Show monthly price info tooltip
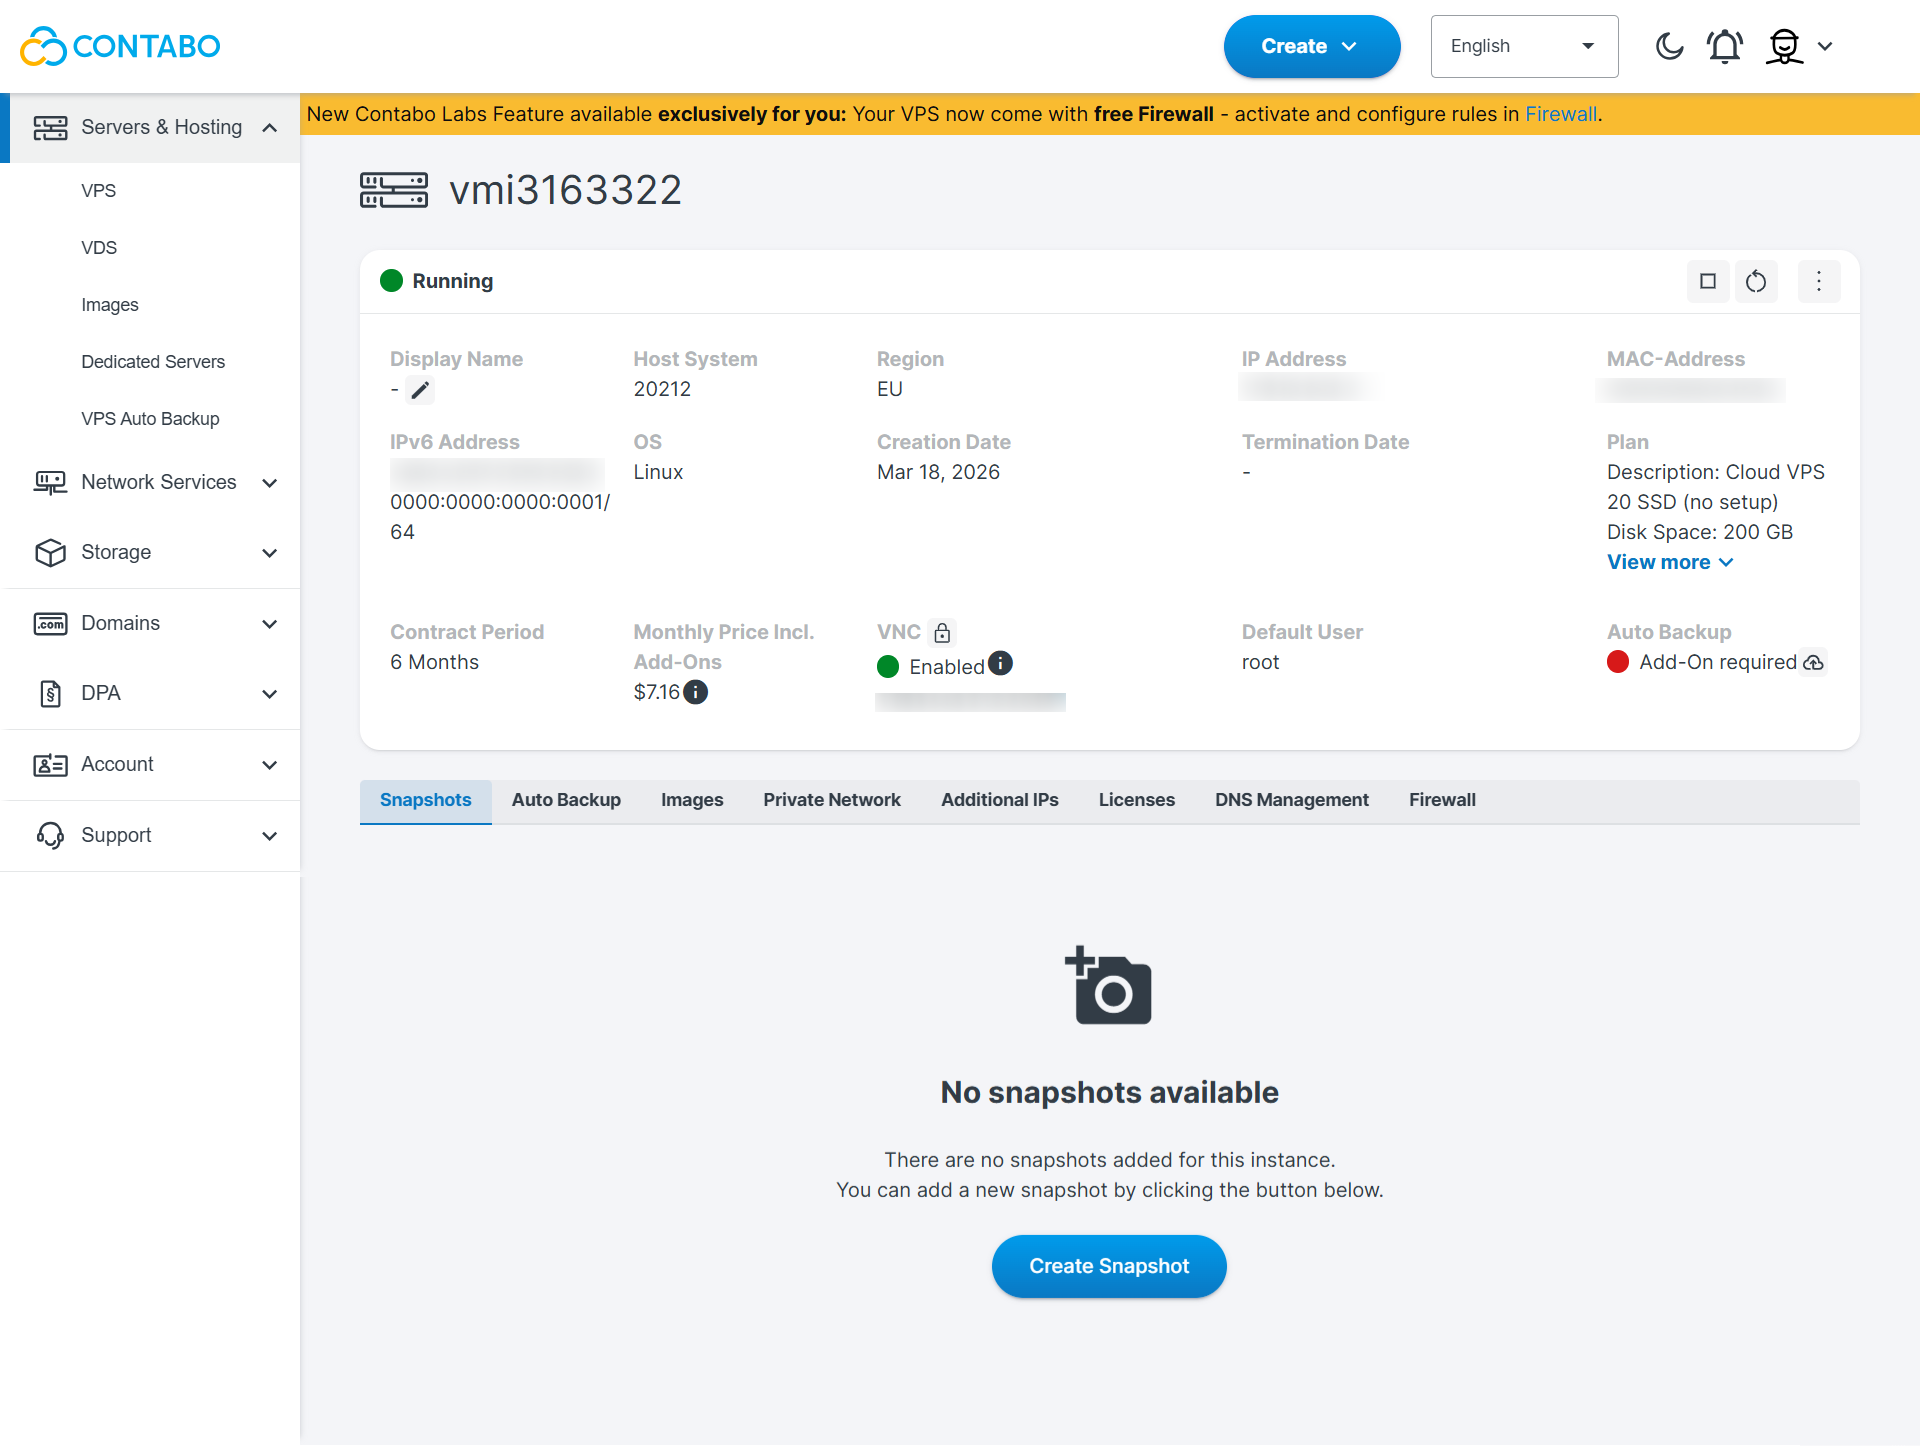Viewport: 1920px width, 1447px height. pyautogui.click(x=696, y=692)
